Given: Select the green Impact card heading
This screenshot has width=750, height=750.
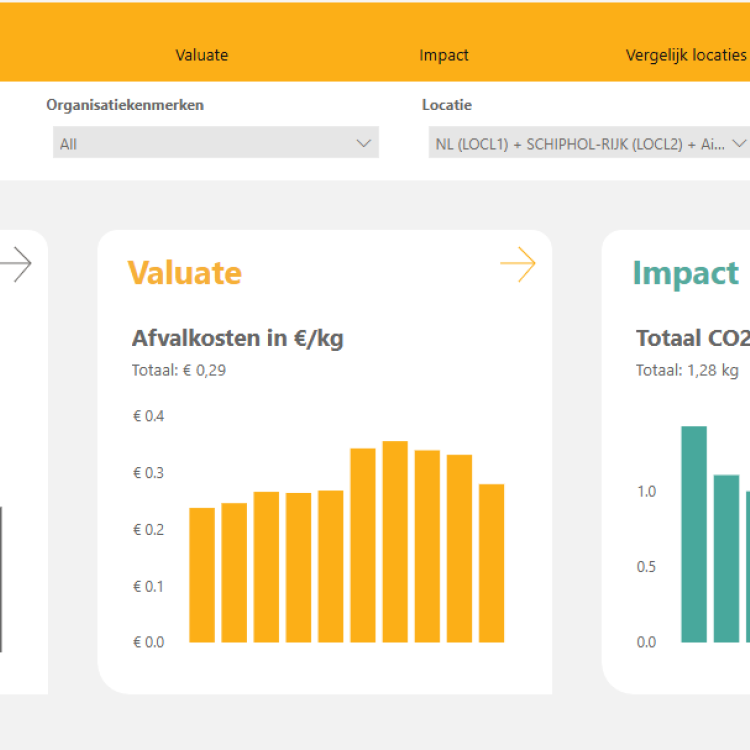Looking at the screenshot, I should [x=685, y=272].
